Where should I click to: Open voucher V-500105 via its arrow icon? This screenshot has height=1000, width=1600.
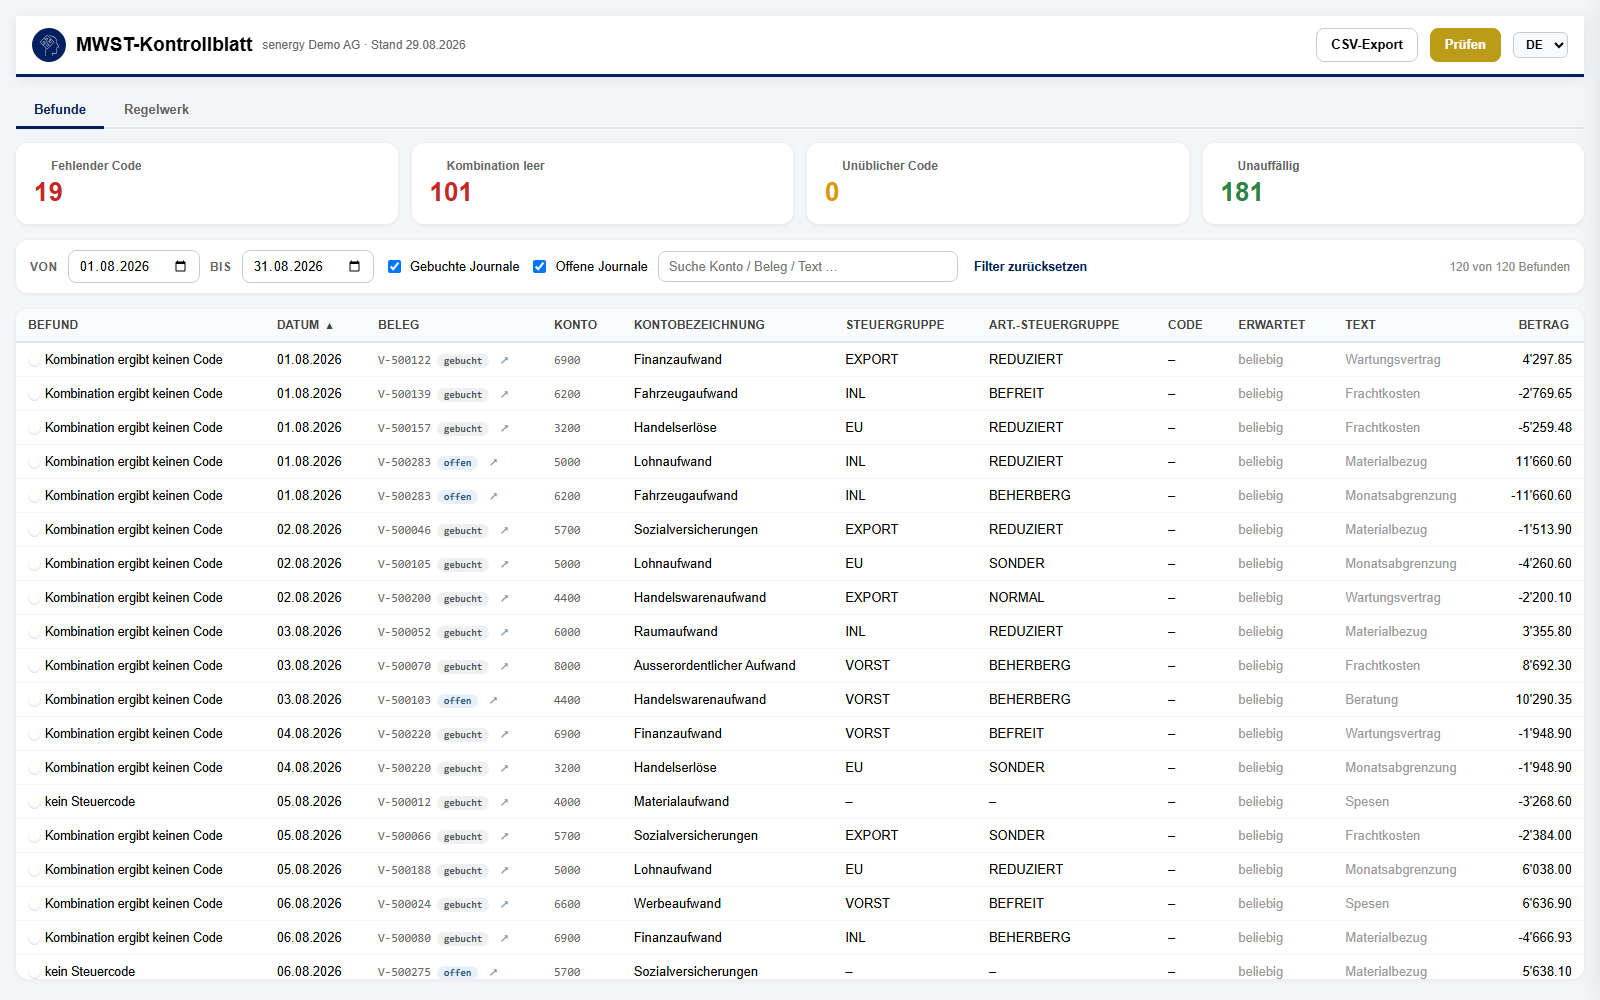[x=504, y=565]
